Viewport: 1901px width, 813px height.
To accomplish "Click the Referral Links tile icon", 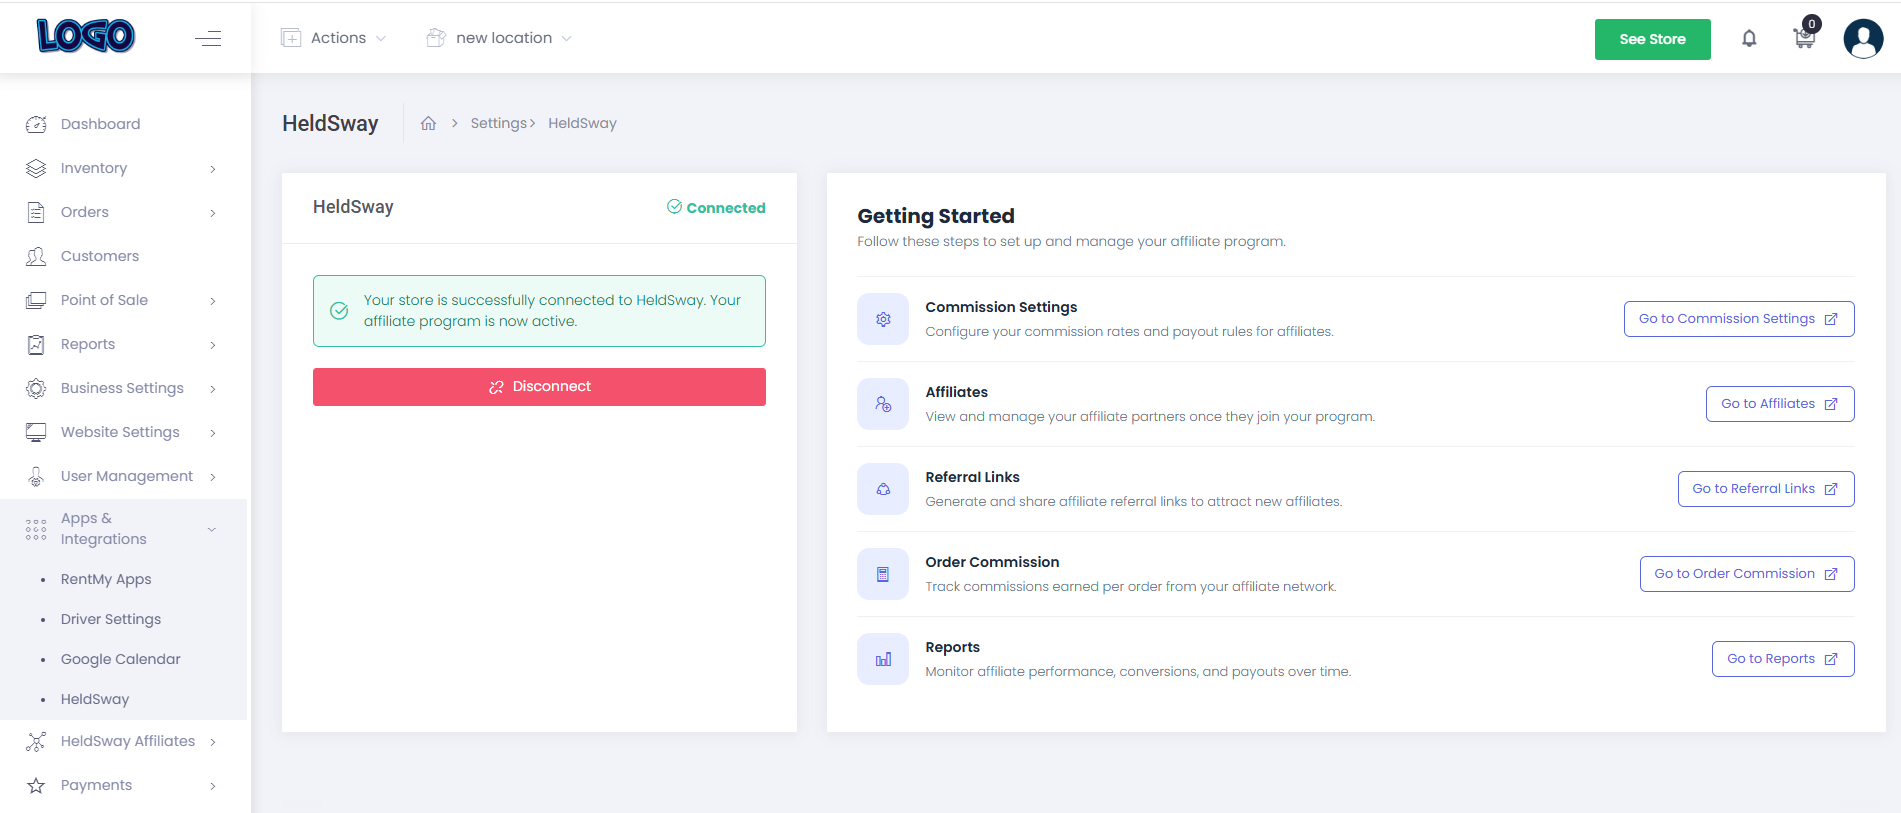I will click(883, 489).
